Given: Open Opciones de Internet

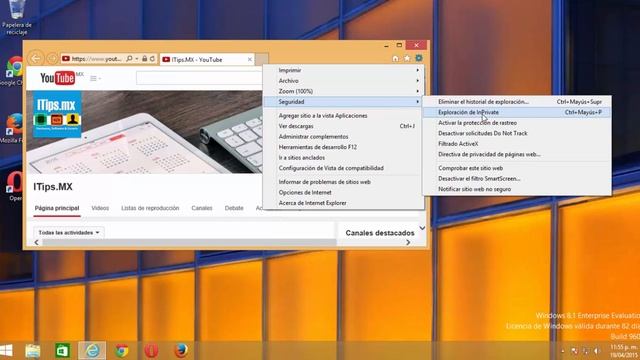Looking at the screenshot, I should pos(344,193).
